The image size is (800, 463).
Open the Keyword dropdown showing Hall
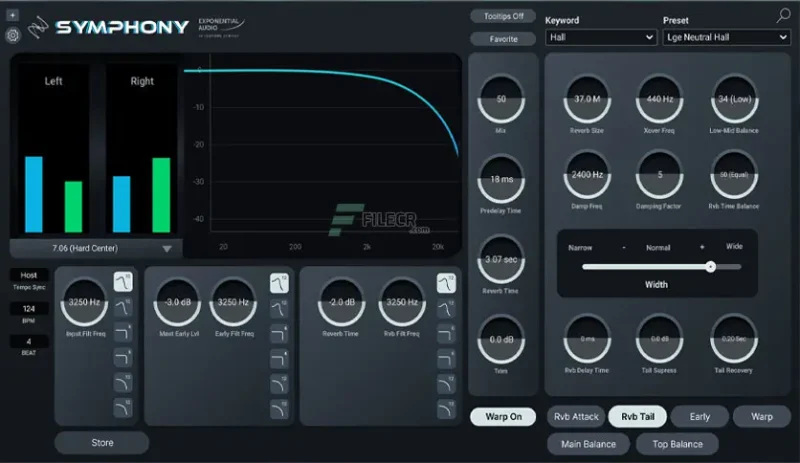(601, 37)
